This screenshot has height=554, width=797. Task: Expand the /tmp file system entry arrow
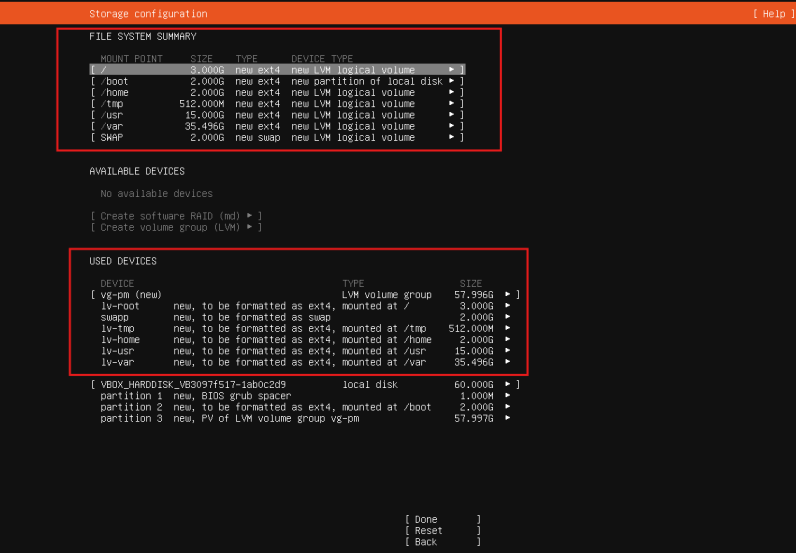click(x=452, y=104)
